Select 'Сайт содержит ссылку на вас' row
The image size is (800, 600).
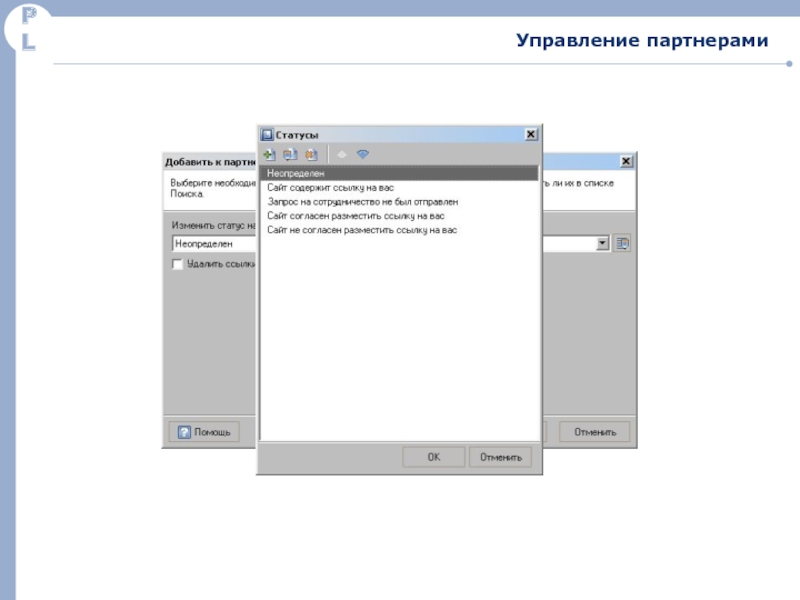(399, 188)
